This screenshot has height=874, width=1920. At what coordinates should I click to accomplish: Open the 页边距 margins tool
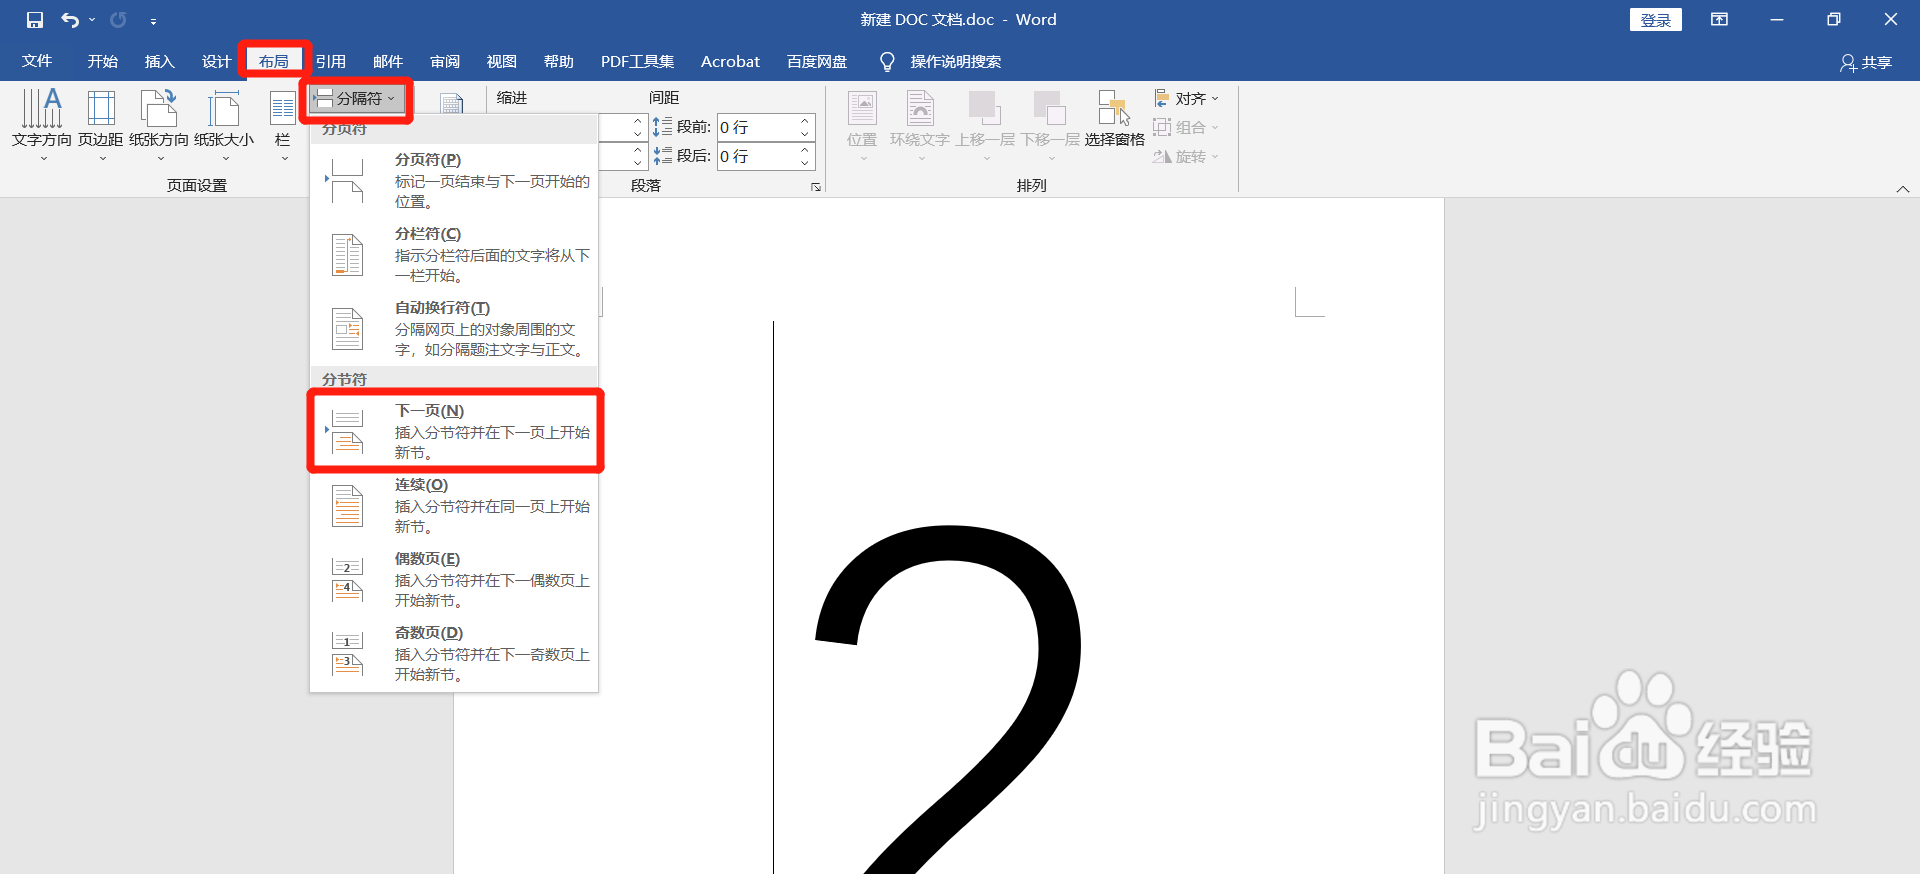tap(101, 124)
